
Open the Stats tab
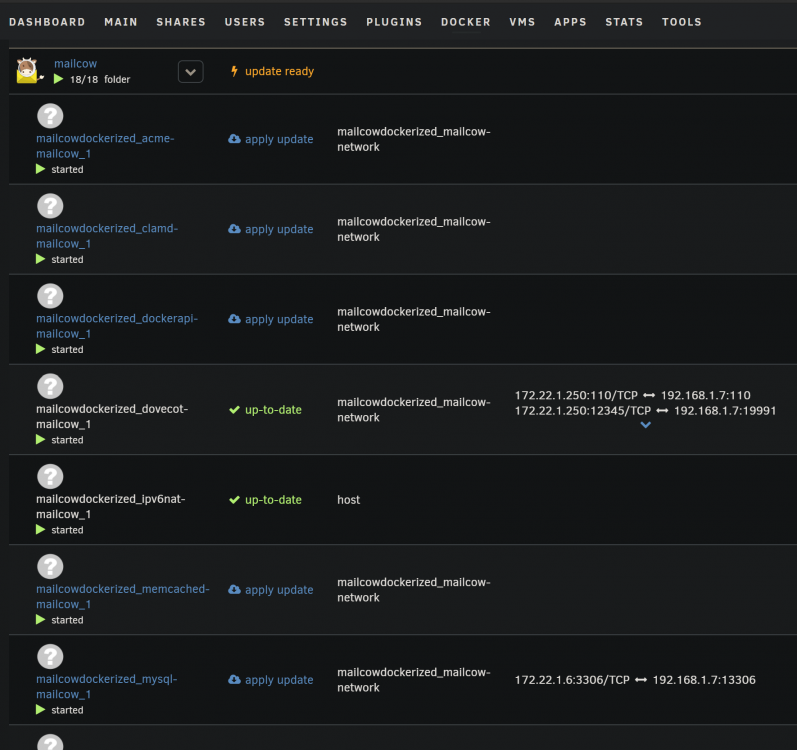click(x=624, y=22)
